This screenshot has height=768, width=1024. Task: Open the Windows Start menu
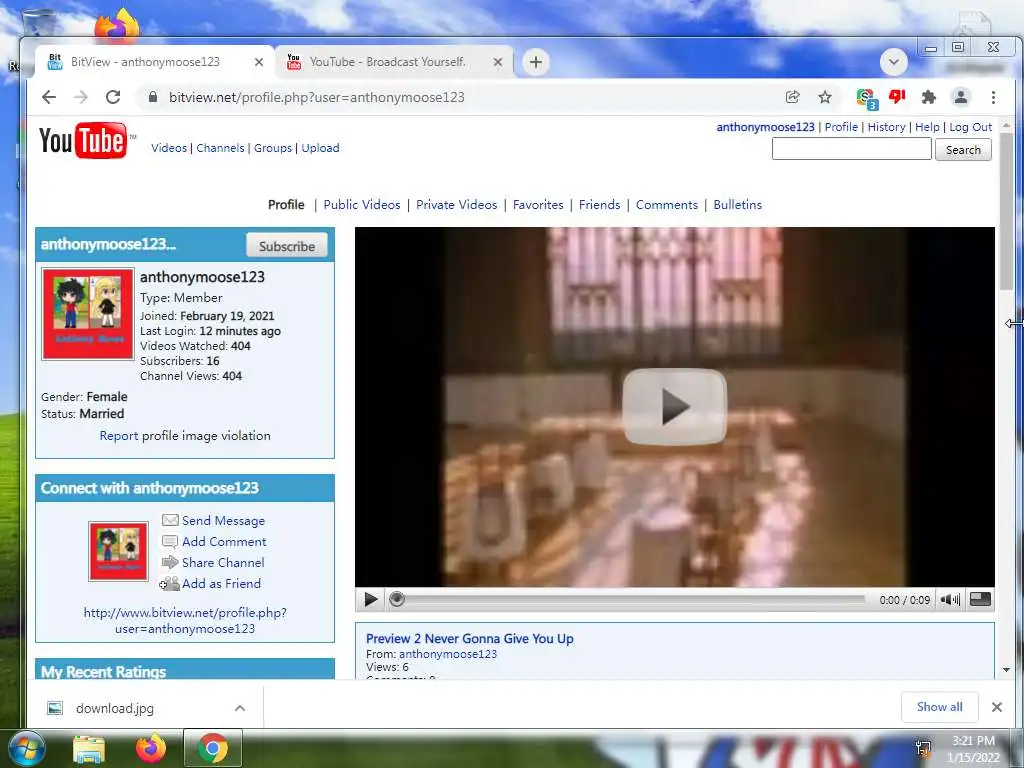pos(26,749)
